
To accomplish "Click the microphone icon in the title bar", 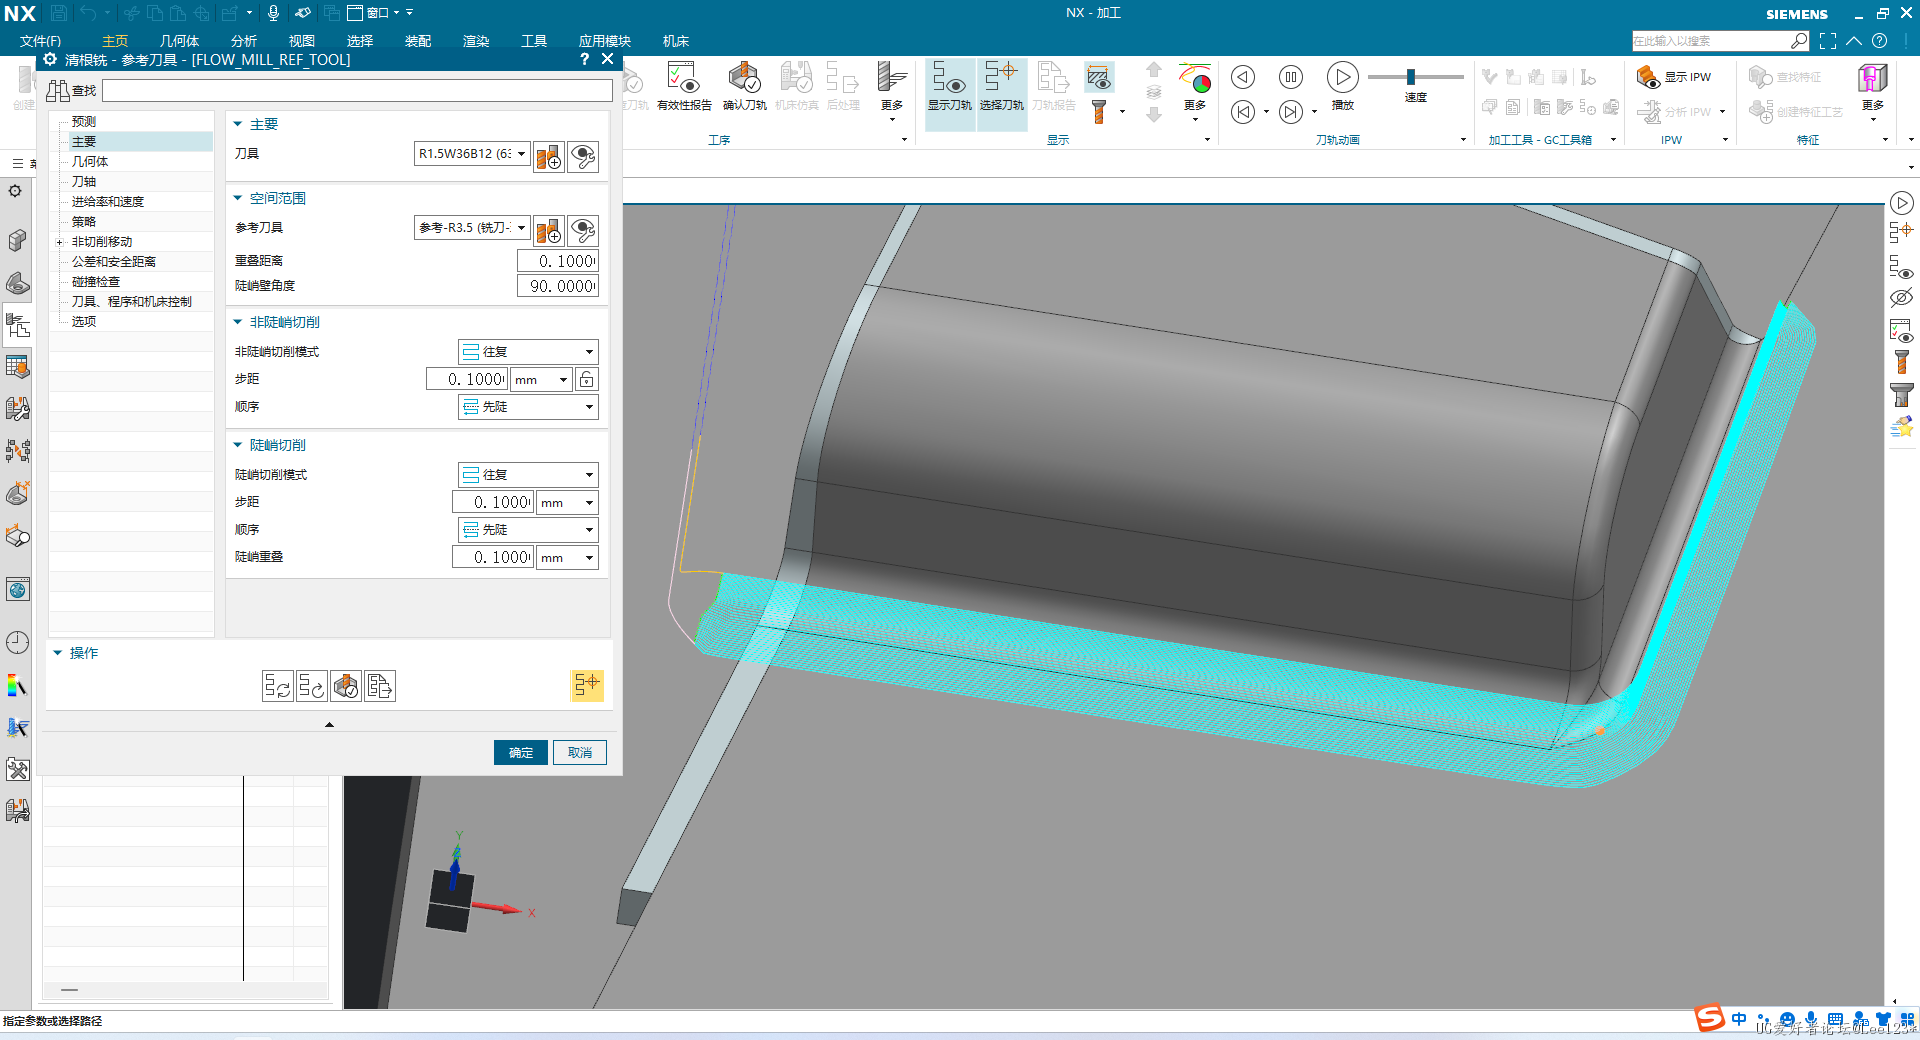I will pos(273,13).
